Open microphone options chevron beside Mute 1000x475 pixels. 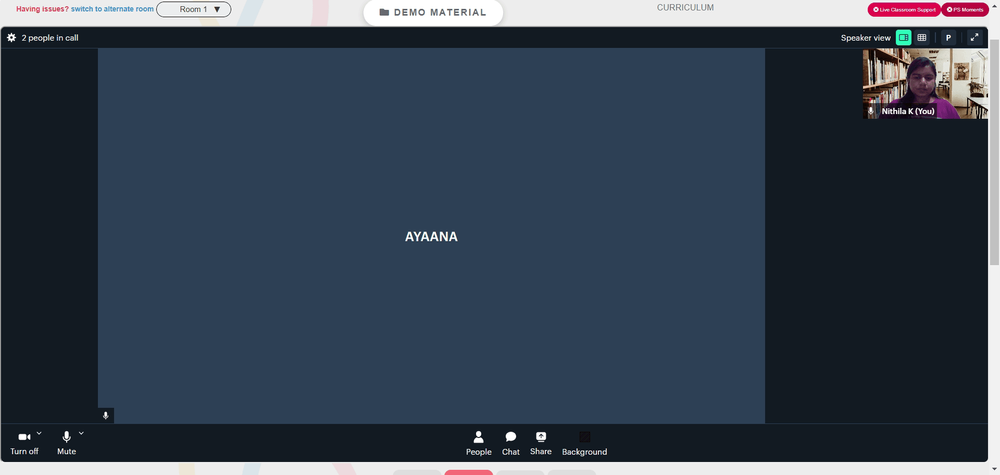81,433
